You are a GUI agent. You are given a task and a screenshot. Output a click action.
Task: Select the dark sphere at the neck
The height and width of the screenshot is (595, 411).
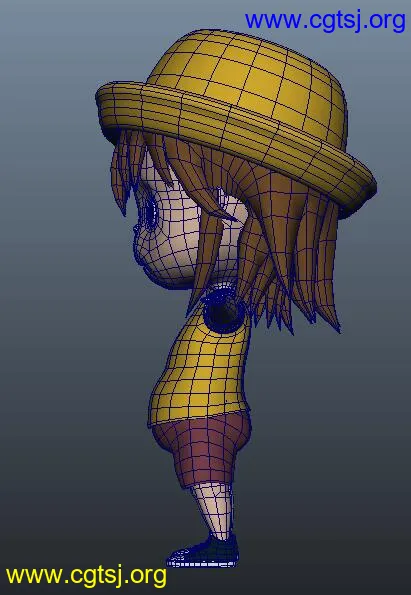point(224,312)
